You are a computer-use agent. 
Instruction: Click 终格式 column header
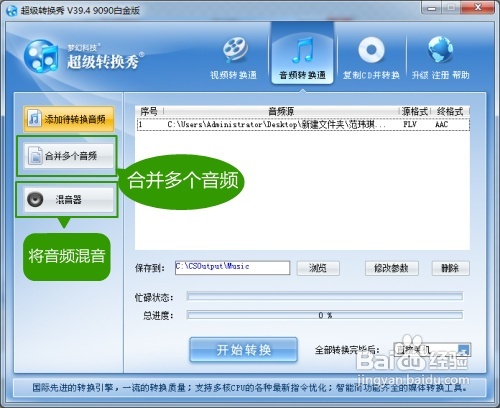(x=450, y=111)
